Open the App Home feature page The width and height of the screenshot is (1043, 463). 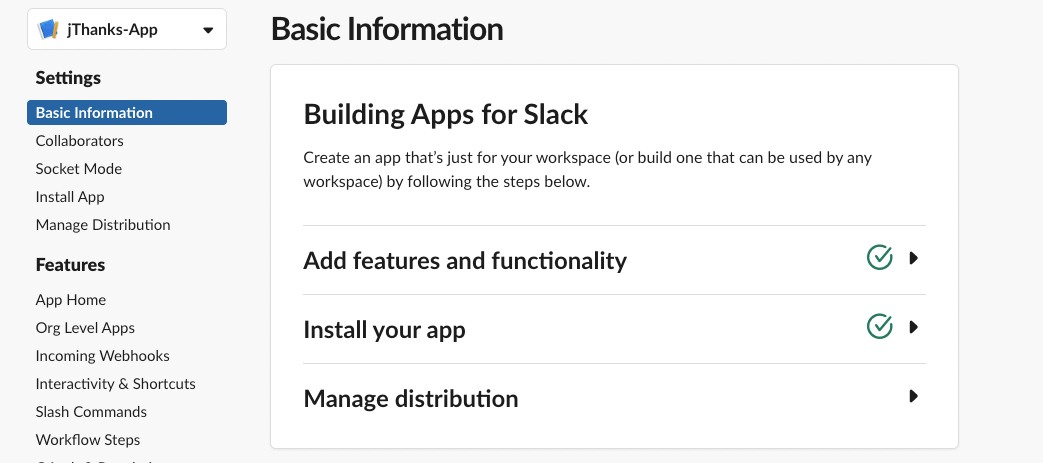(71, 300)
